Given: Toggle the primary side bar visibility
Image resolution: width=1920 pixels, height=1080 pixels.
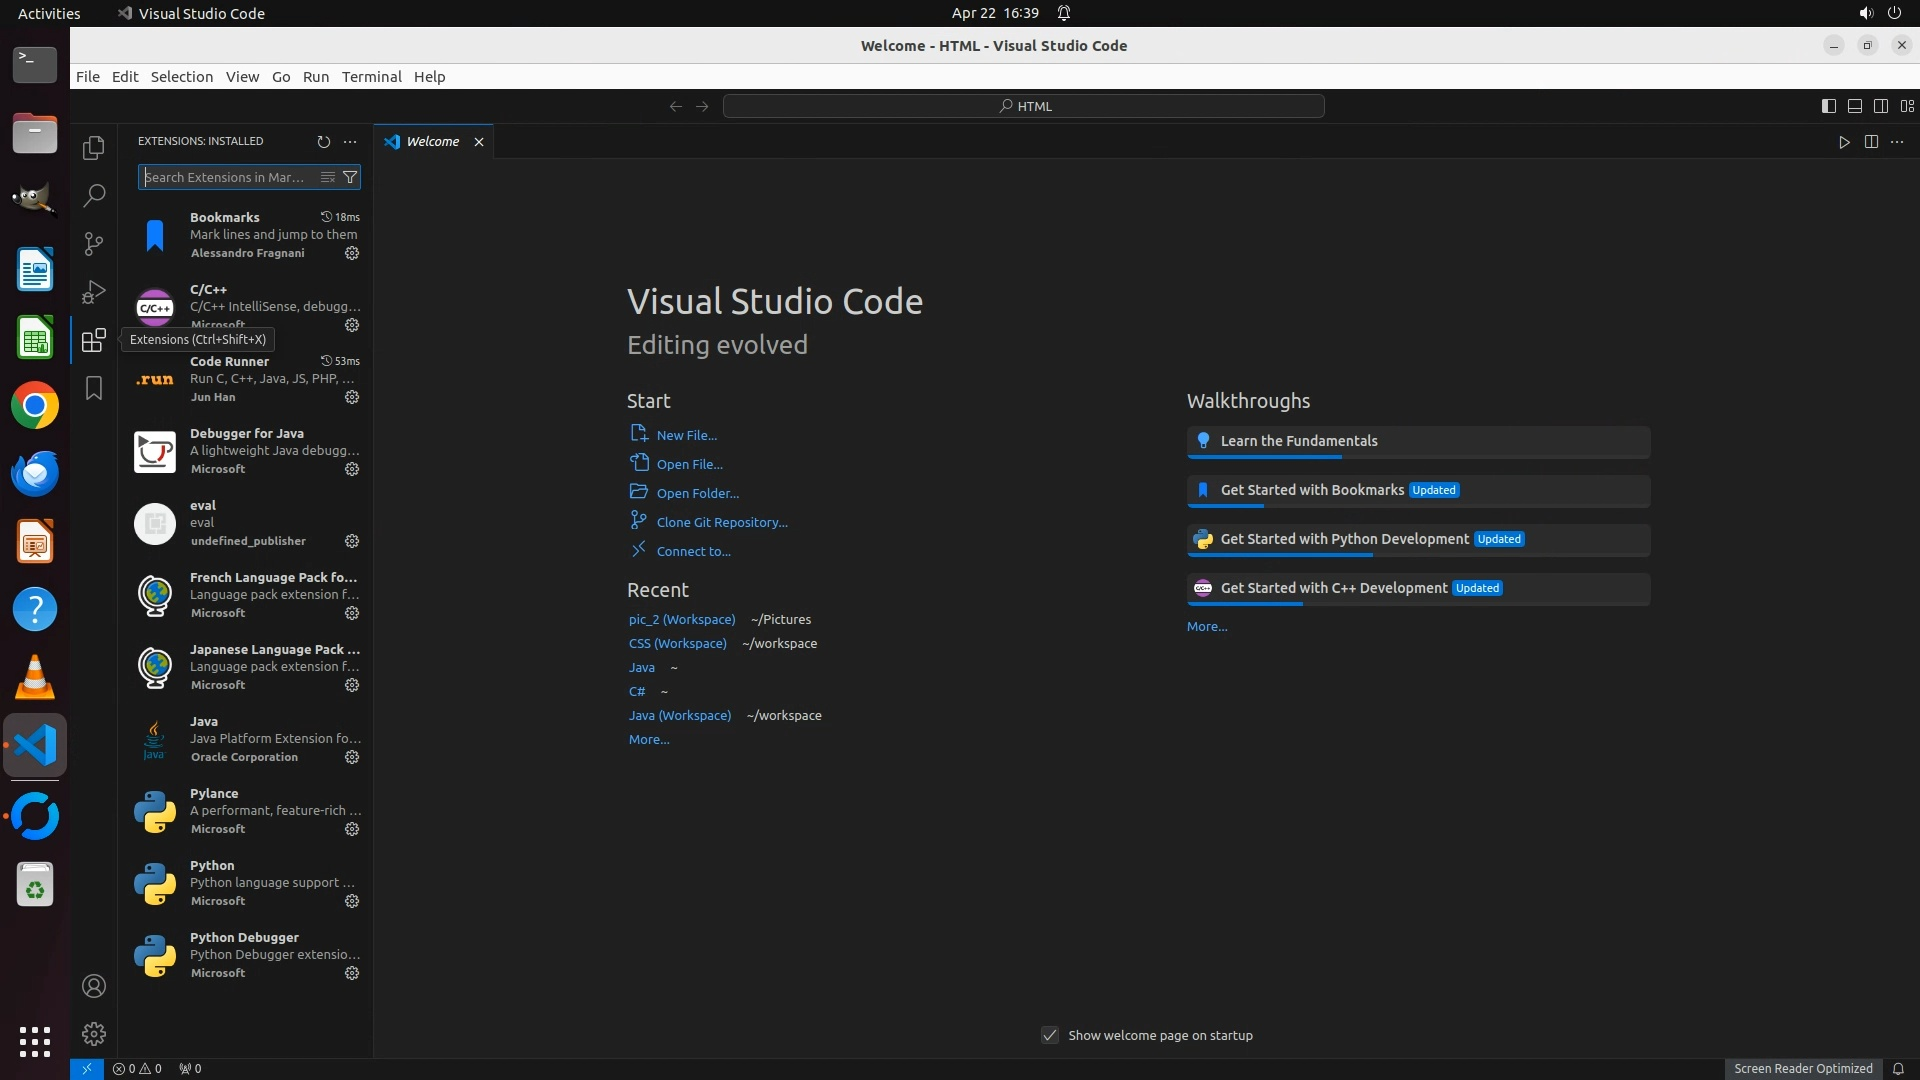Looking at the screenshot, I should click(1828, 106).
